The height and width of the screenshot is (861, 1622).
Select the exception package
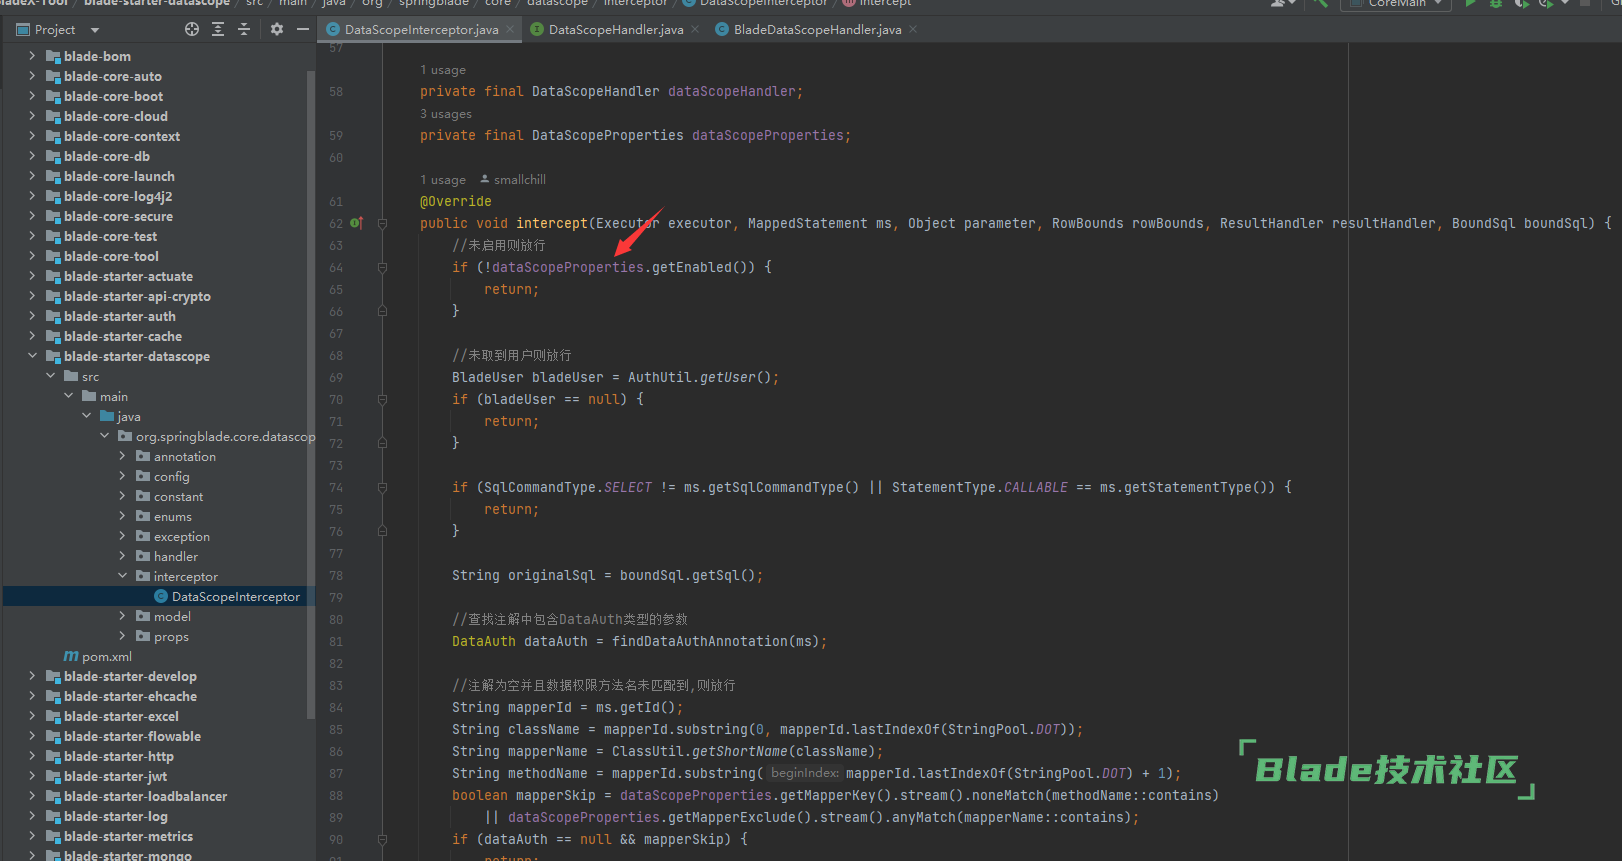(x=181, y=537)
